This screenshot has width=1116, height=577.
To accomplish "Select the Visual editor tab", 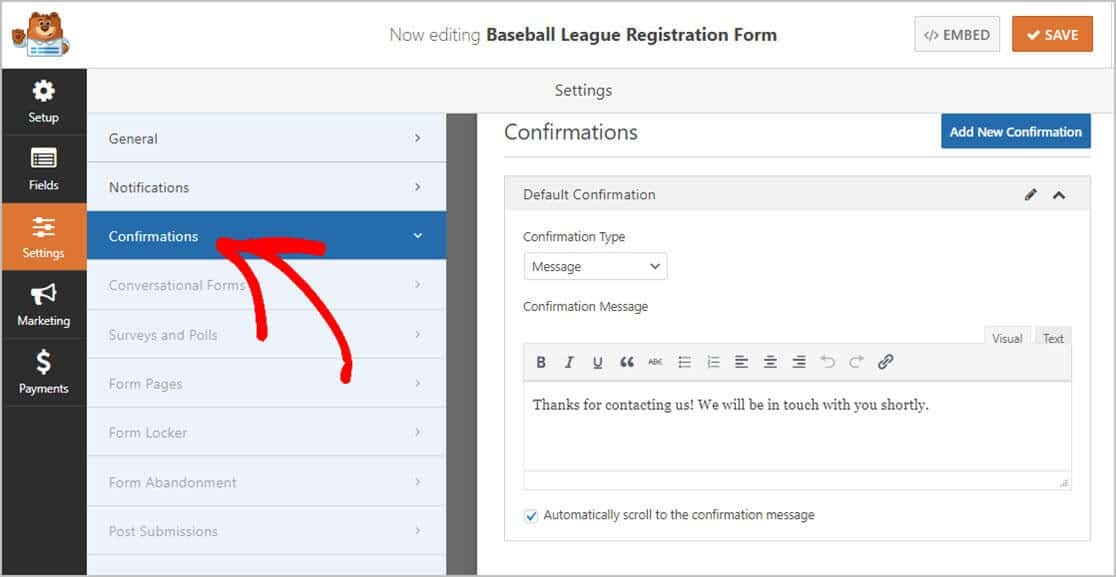I will pyautogui.click(x=1007, y=338).
